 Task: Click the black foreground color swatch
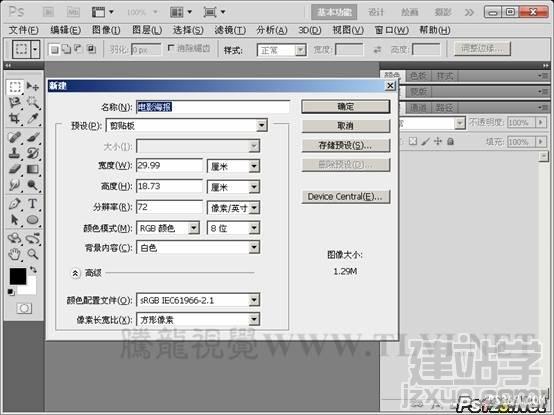pyautogui.click(x=18, y=276)
